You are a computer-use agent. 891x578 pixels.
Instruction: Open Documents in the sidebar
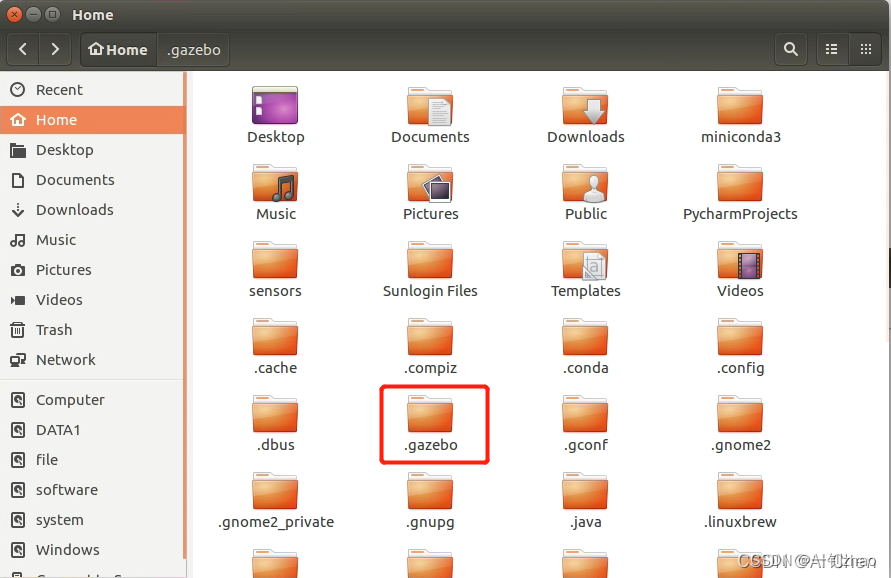point(93,180)
